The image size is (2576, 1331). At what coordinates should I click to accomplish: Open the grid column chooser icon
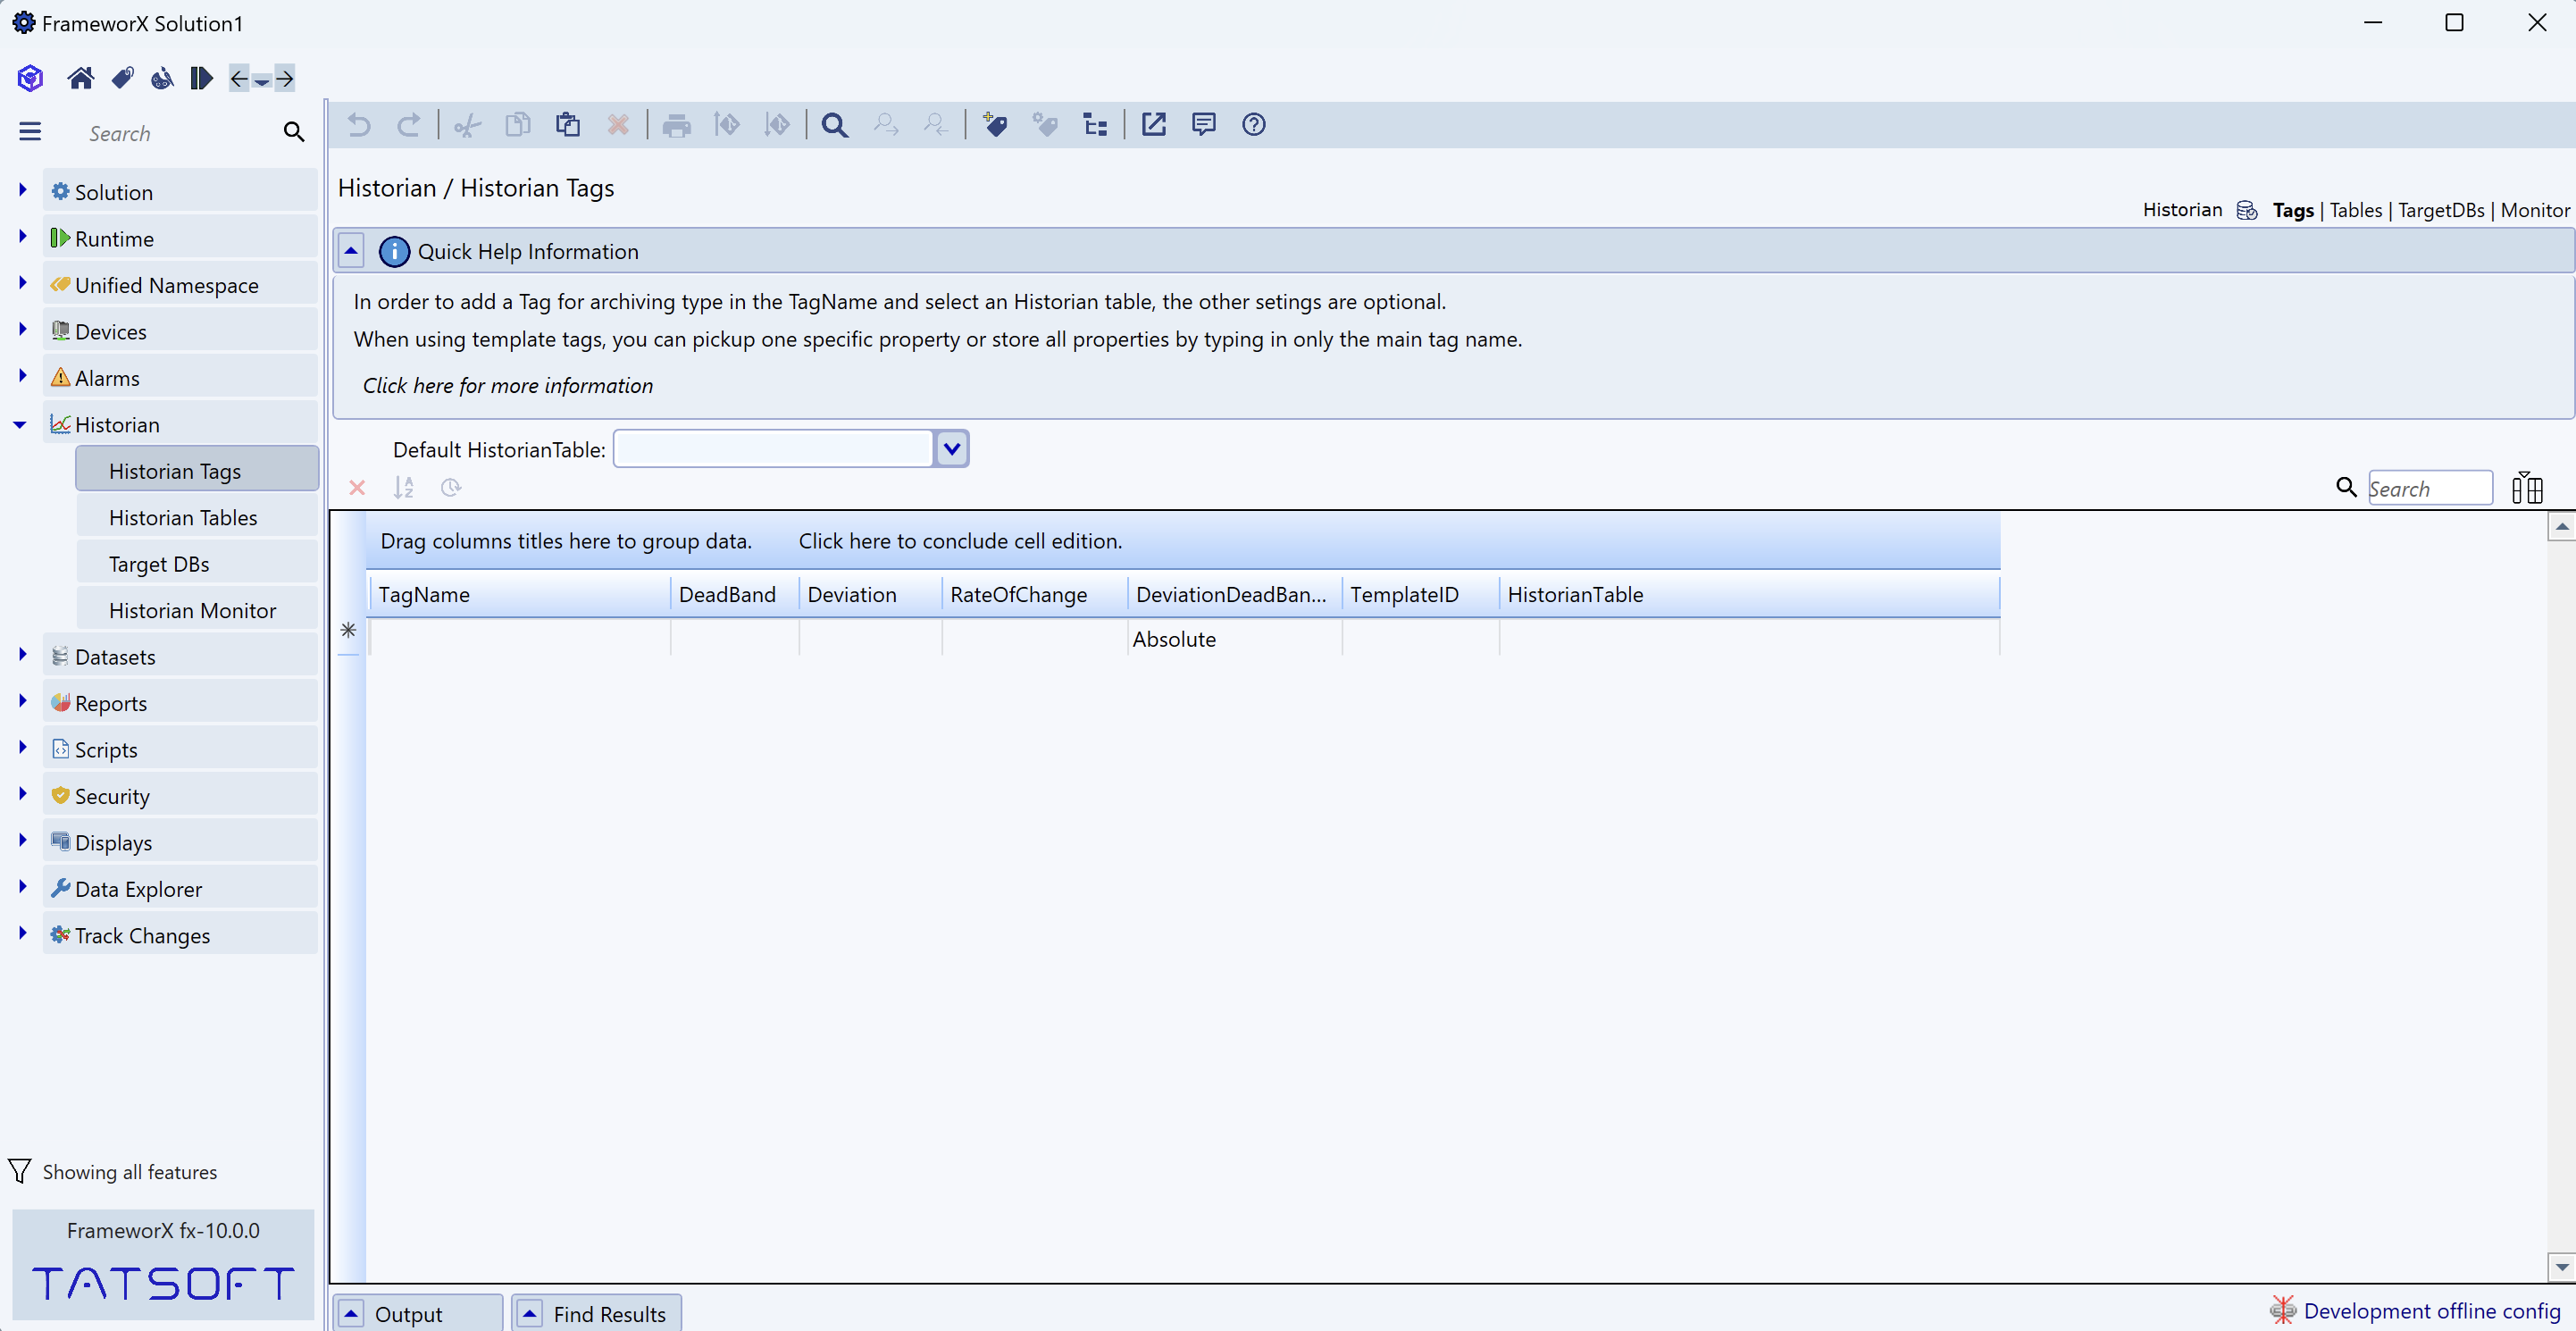[2527, 488]
